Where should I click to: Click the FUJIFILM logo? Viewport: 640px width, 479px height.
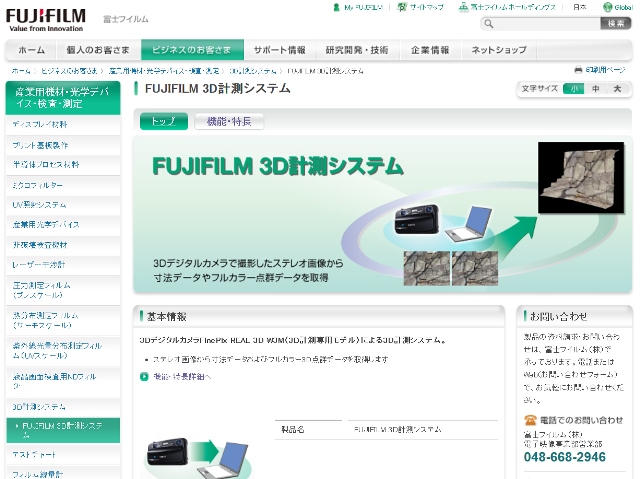pyautogui.click(x=46, y=20)
